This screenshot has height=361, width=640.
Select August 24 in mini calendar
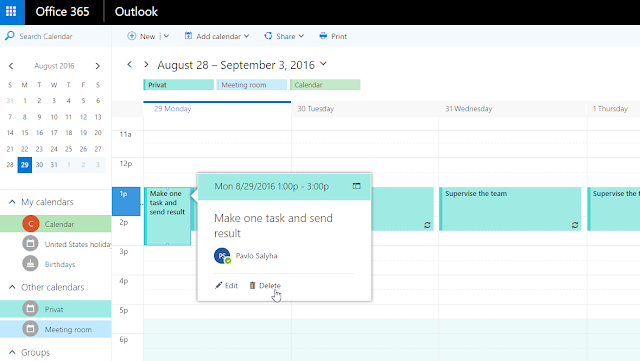(54, 149)
